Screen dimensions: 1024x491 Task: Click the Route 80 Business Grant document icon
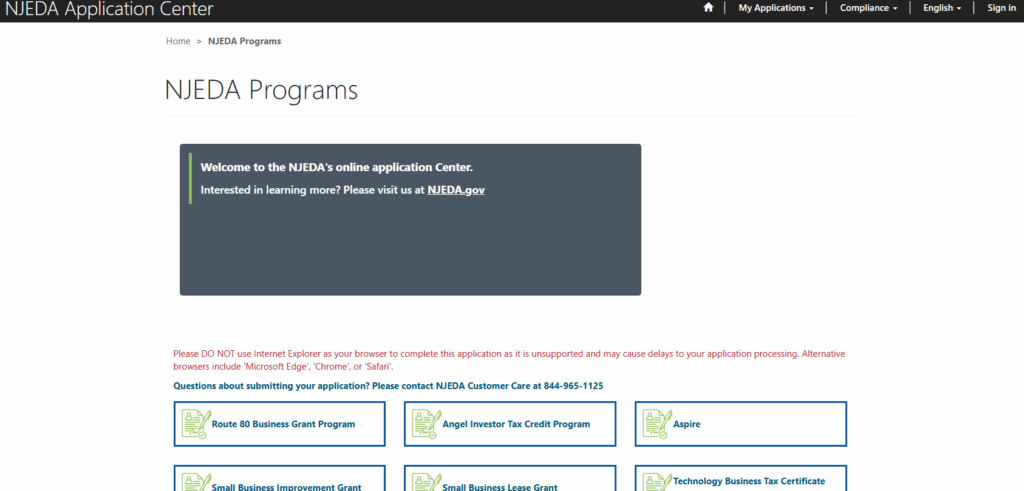(195, 424)
